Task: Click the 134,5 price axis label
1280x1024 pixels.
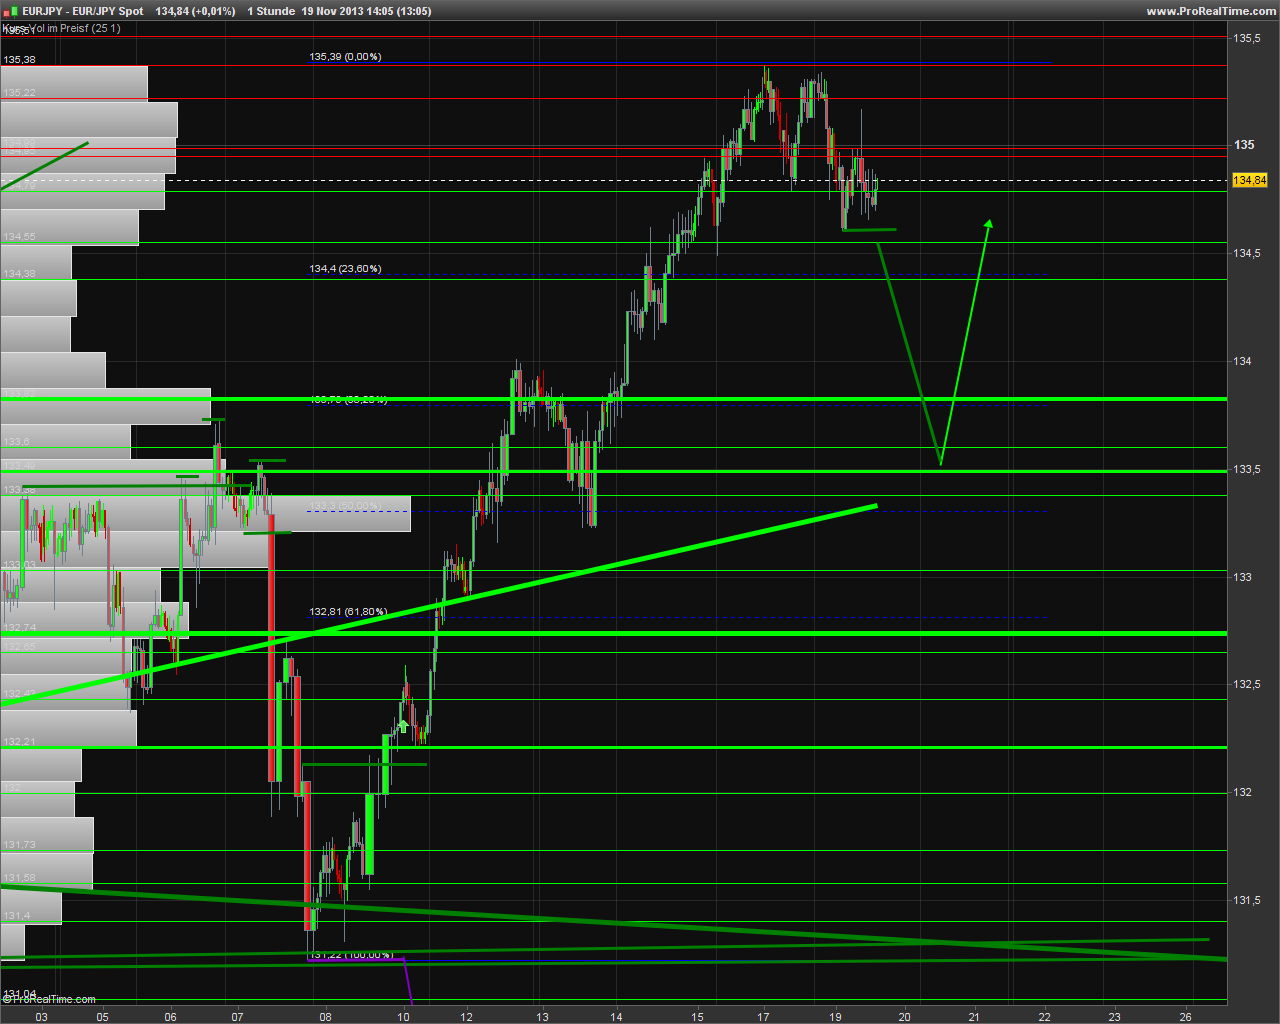Action: tap(1247, 253)
